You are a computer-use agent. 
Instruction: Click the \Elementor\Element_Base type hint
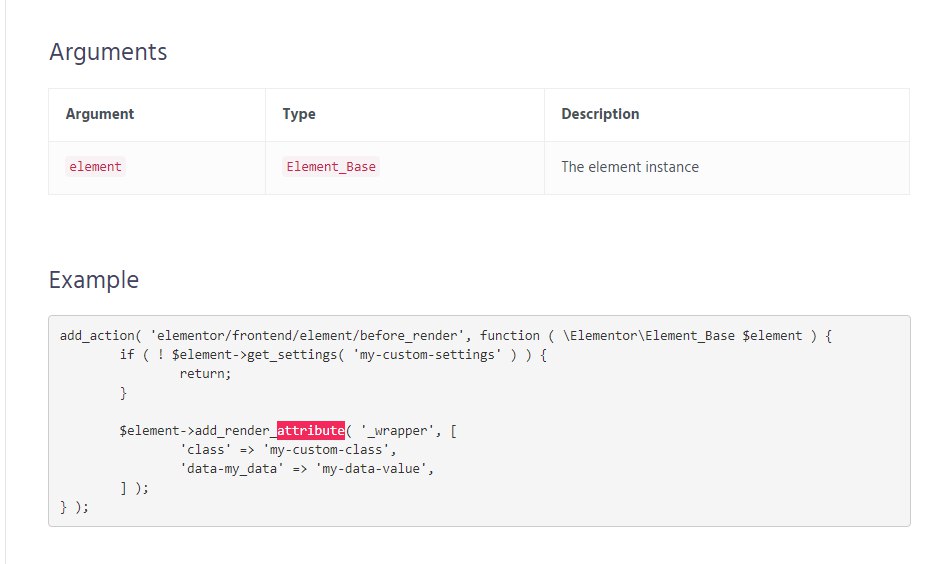(x=649, y=336)
